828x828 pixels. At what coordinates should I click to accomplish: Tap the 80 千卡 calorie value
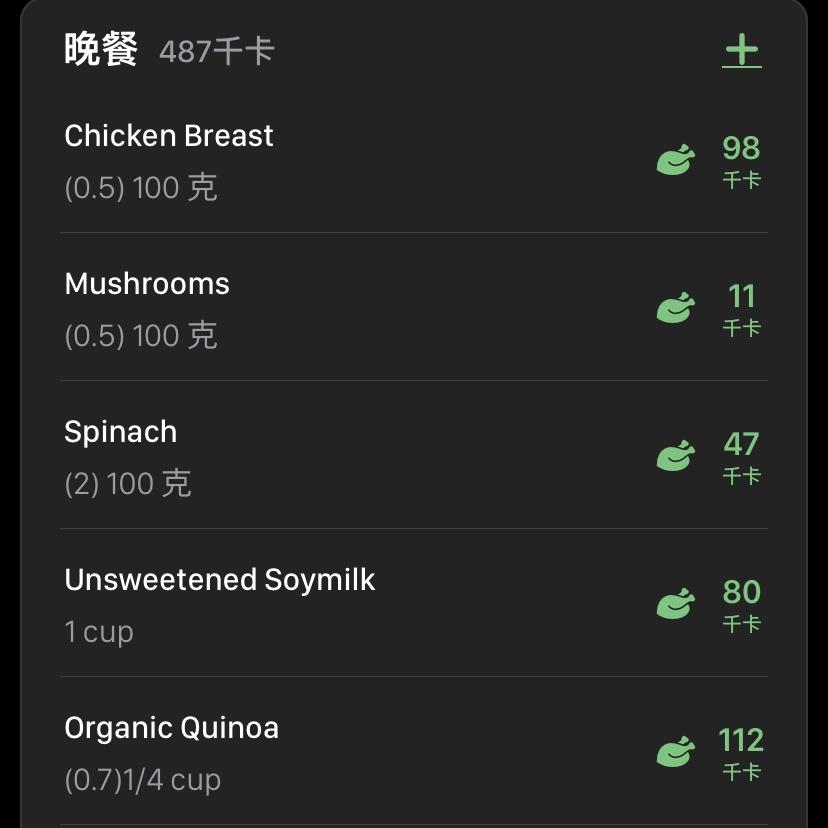tap(741, 604)
